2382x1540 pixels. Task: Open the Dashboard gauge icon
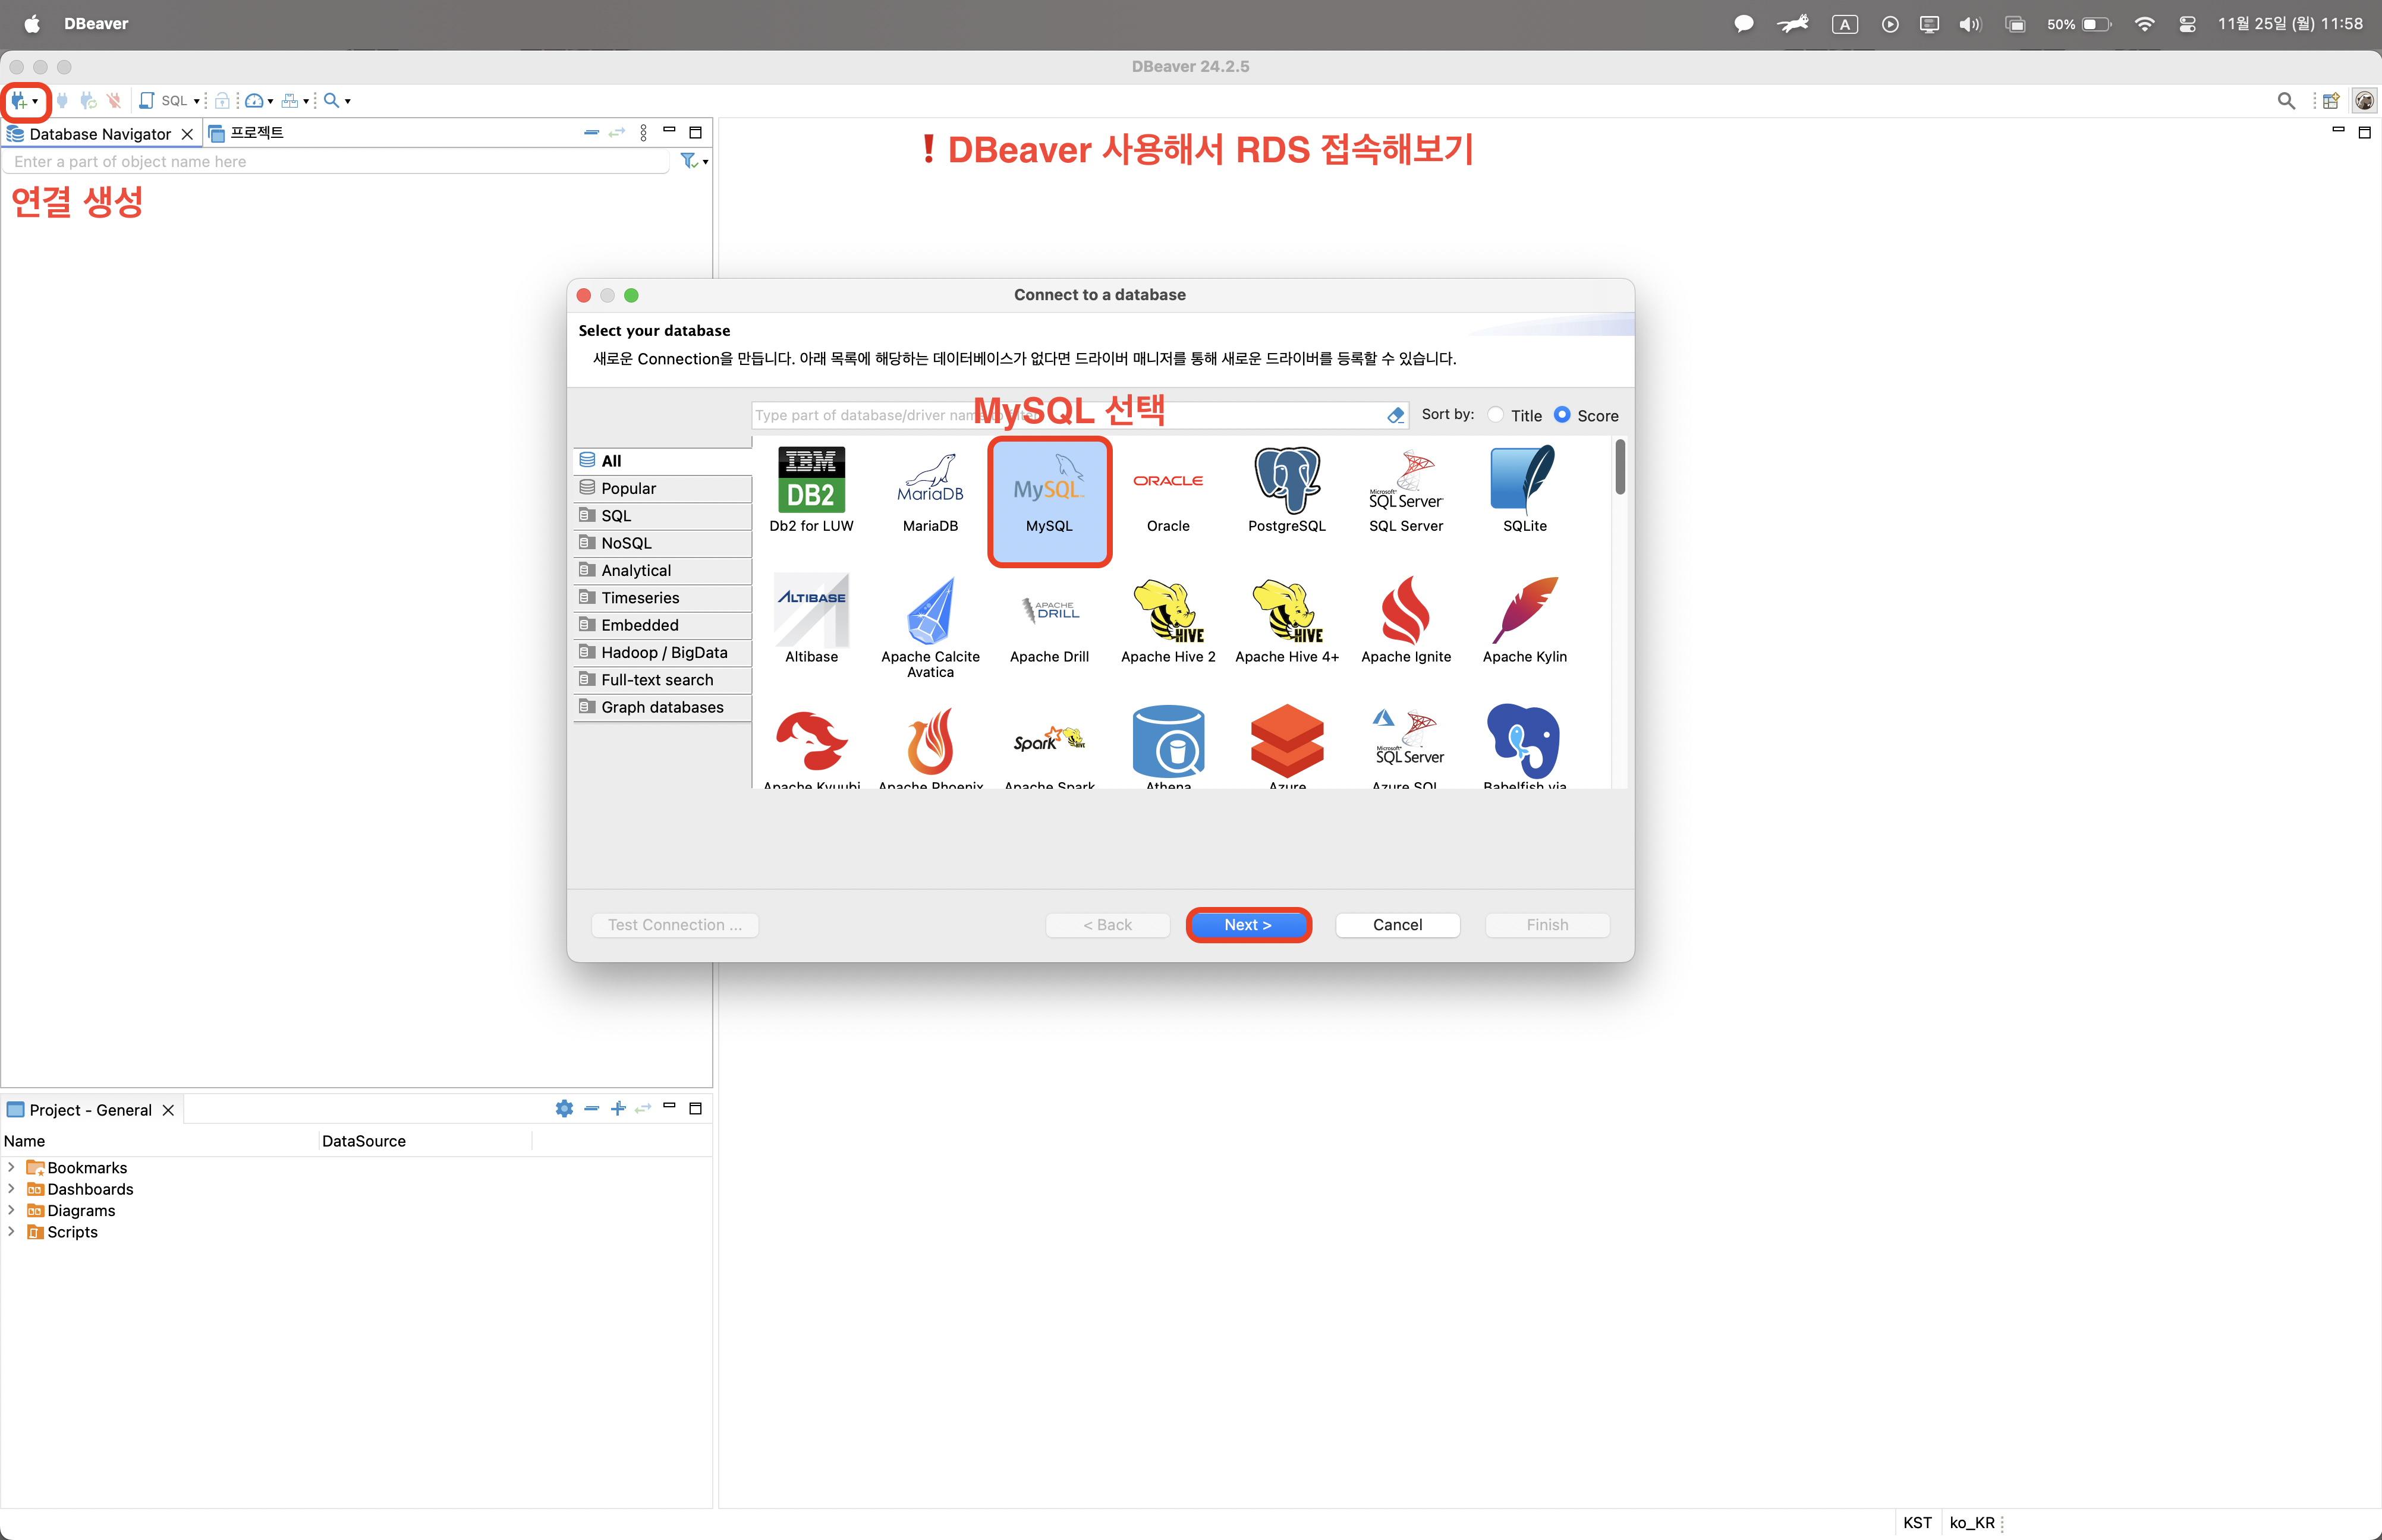click(254, 100)
